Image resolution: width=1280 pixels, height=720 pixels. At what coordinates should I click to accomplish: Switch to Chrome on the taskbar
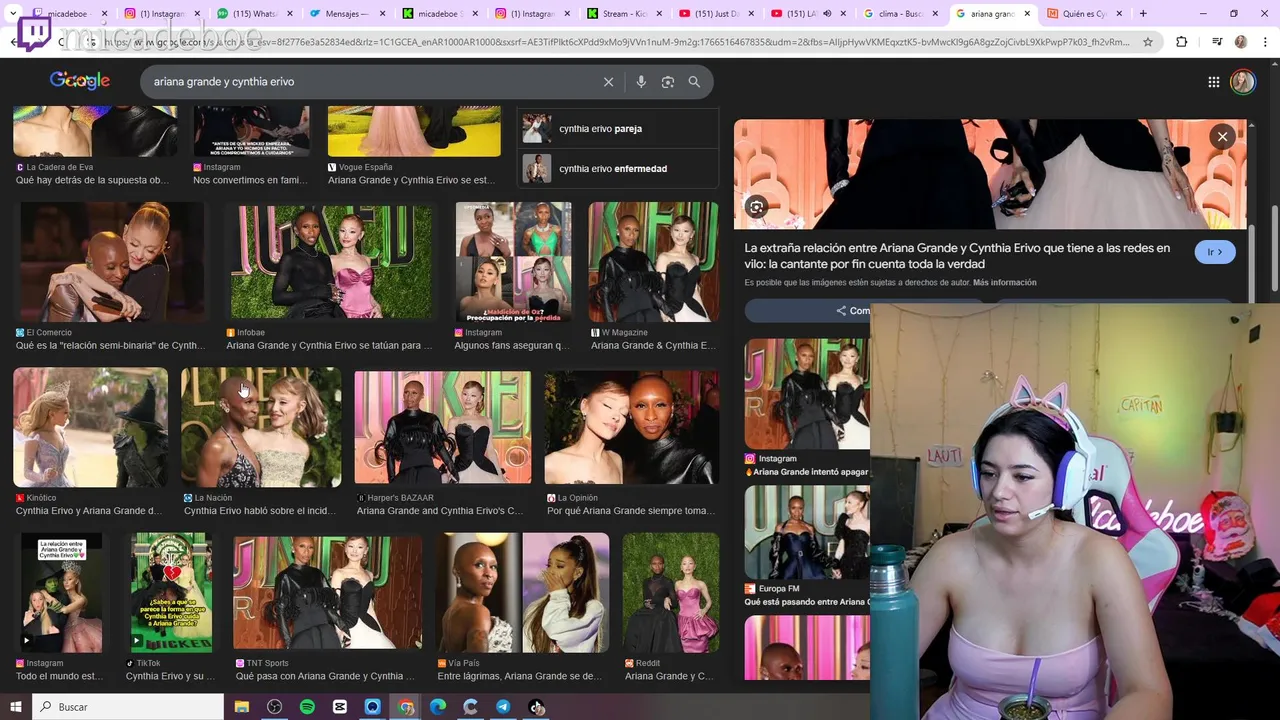[405, 707]
